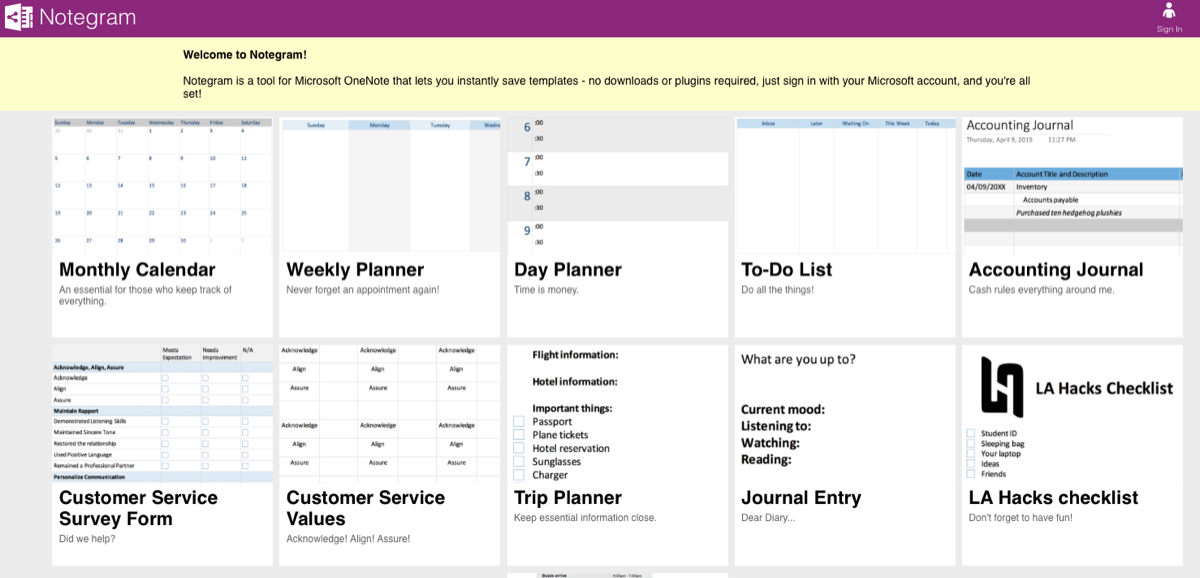The image size is (1200, 578).
Task: Click the LA Hacks checklist title
Action: point(1053,498)
